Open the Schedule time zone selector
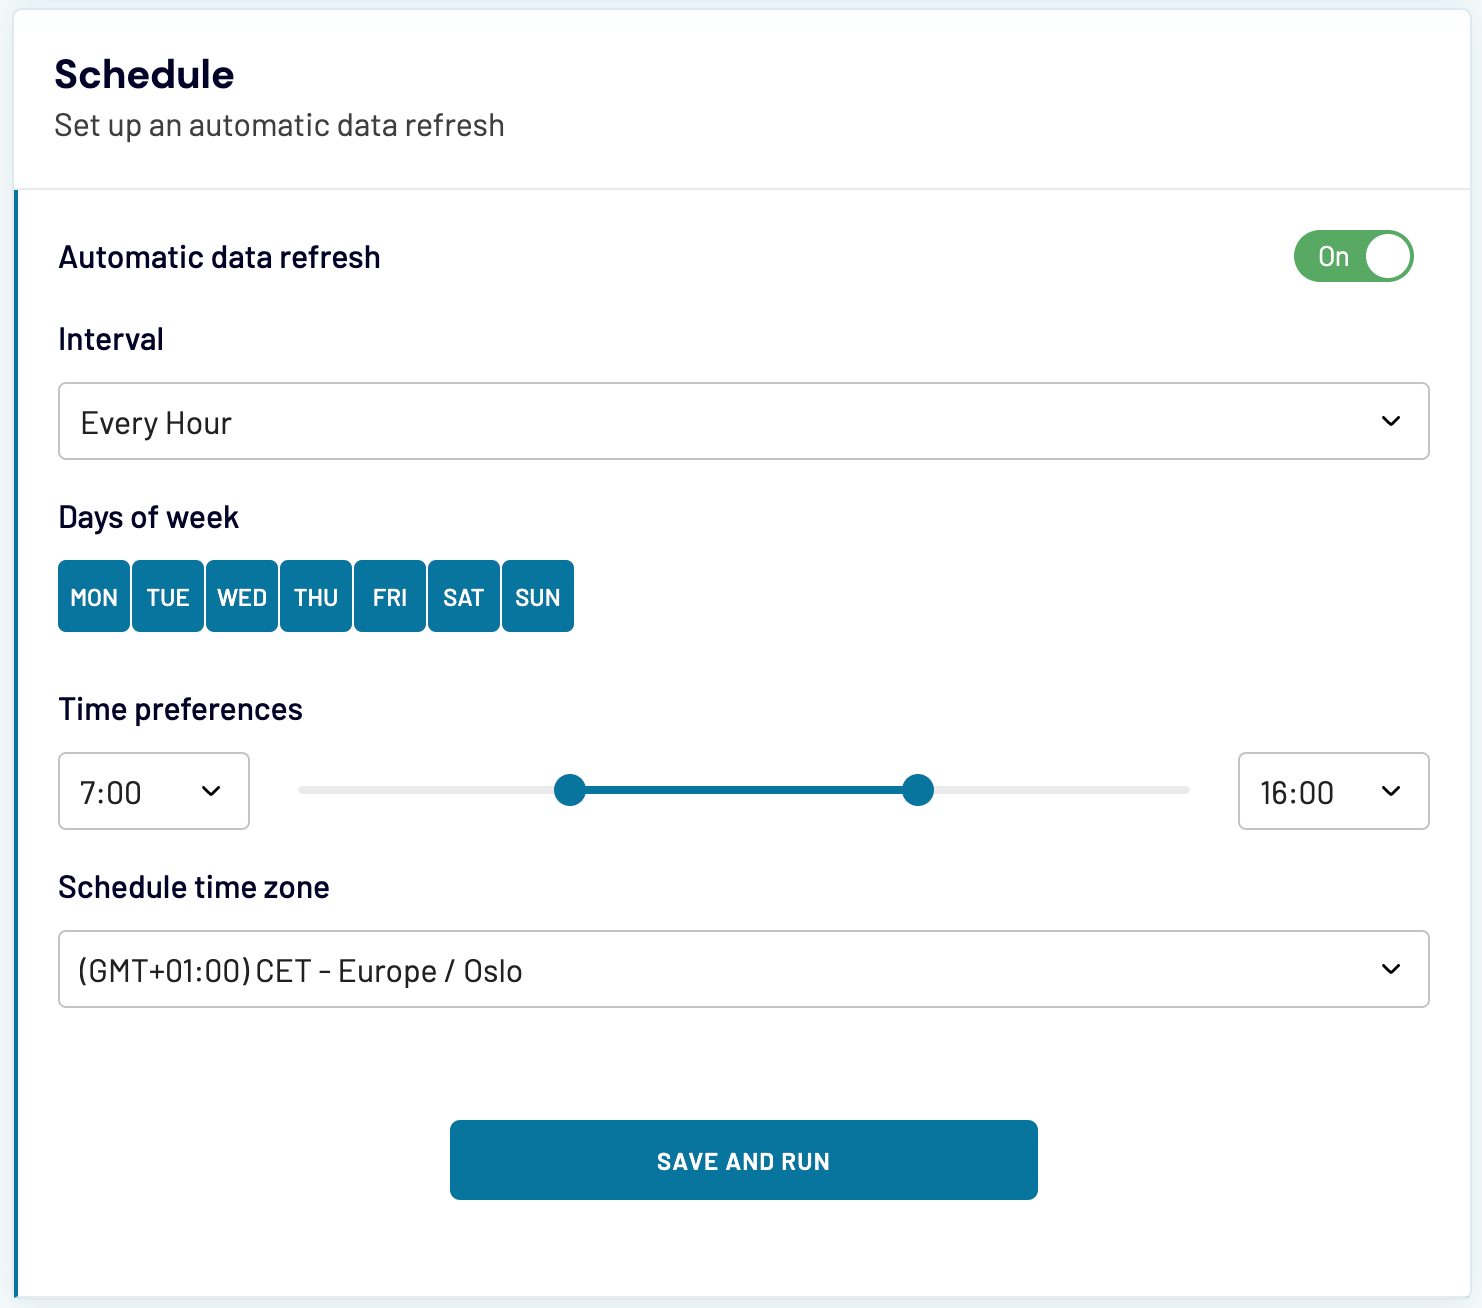The width and height of the screenshot is (1482, 1308). click(x=743, y=969)
